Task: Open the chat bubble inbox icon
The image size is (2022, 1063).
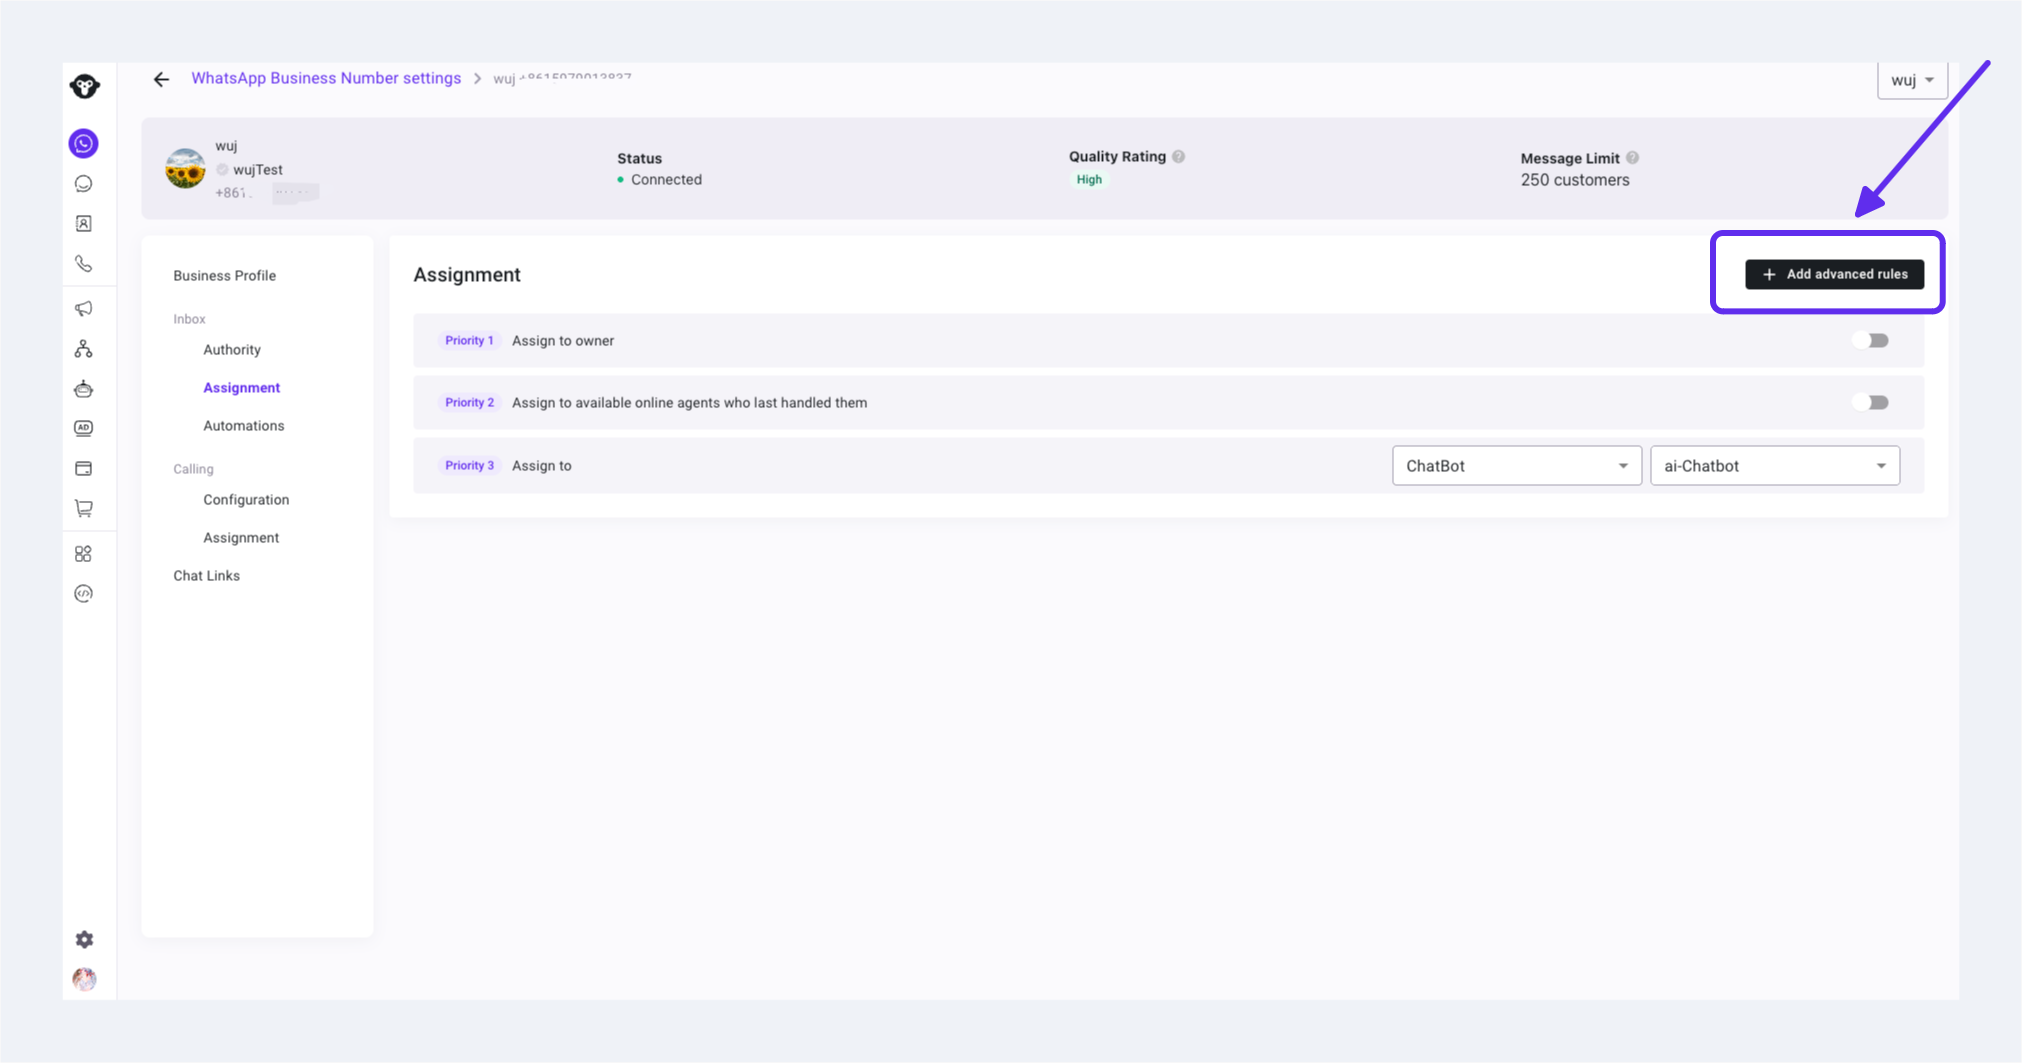Action: [84, 184]
